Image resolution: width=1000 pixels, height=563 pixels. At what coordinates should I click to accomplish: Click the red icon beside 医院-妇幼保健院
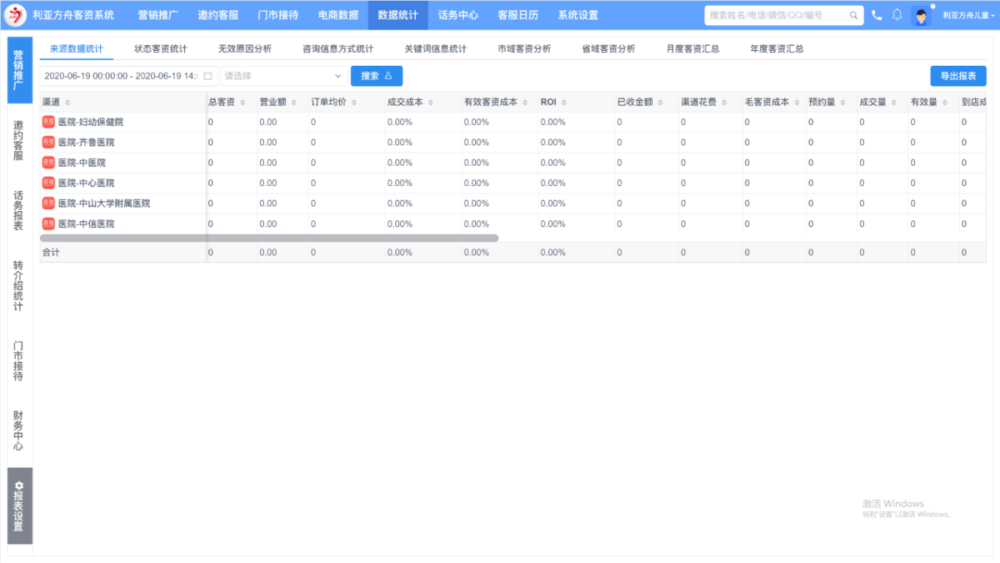click(48, 121)
